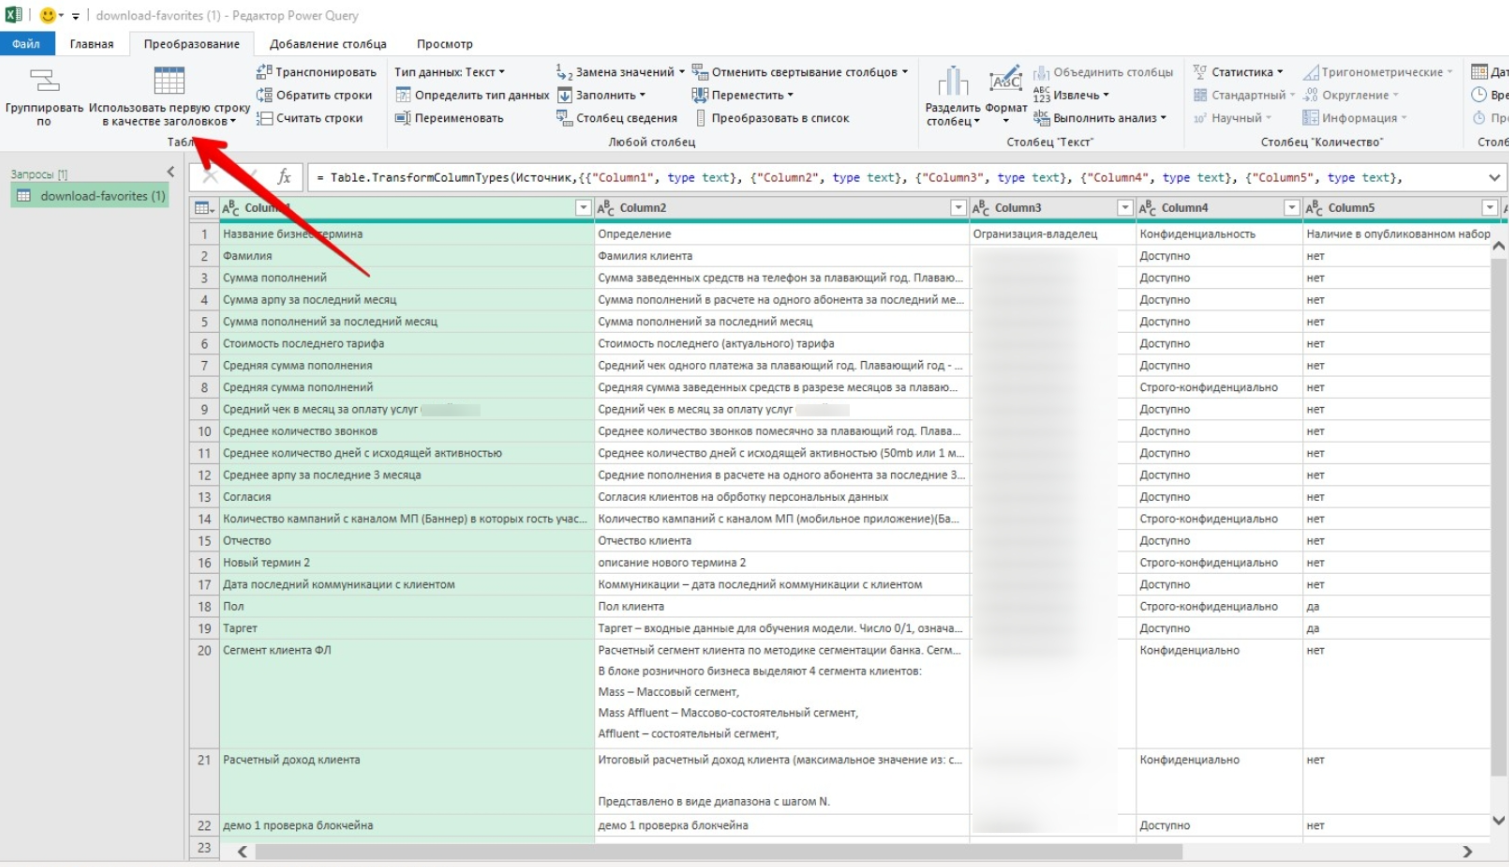Click Считать строки (Count rows)

click(309, 118)
